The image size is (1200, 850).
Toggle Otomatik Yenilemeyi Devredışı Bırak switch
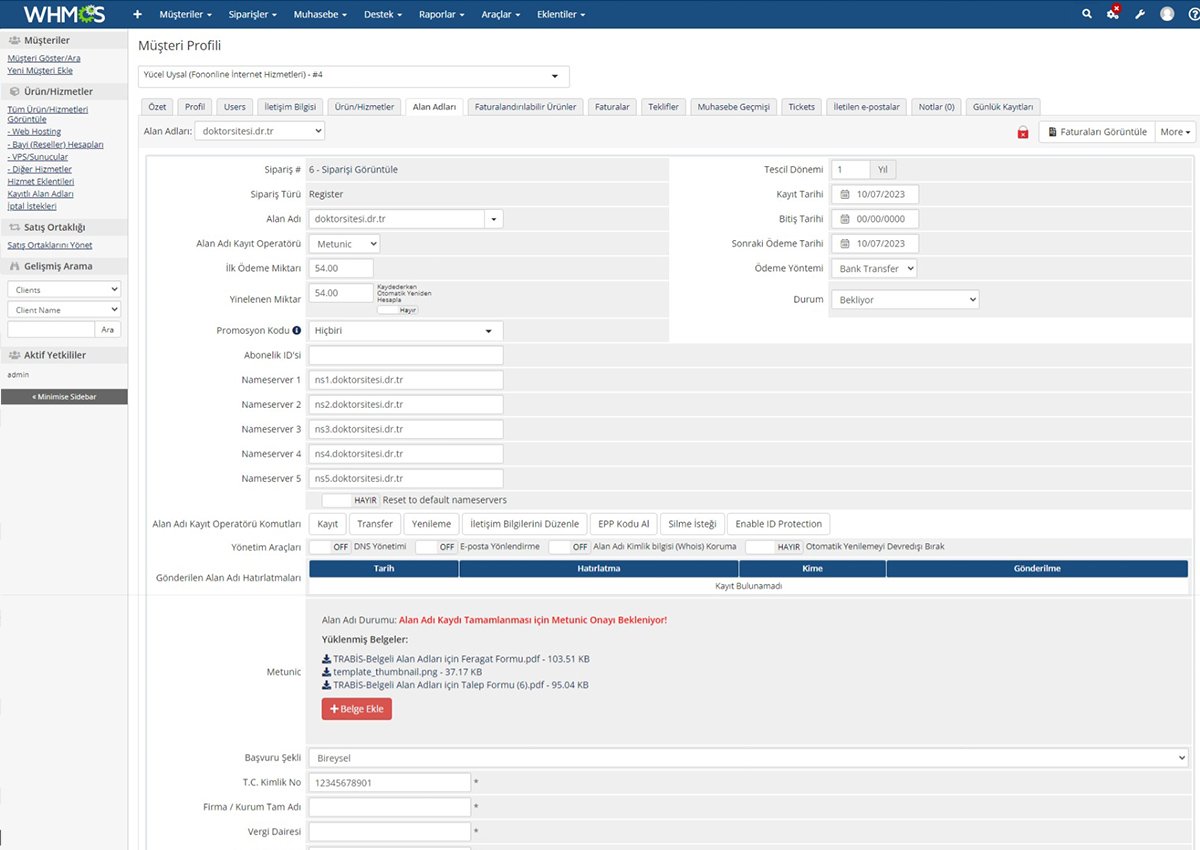click(774, 547)
